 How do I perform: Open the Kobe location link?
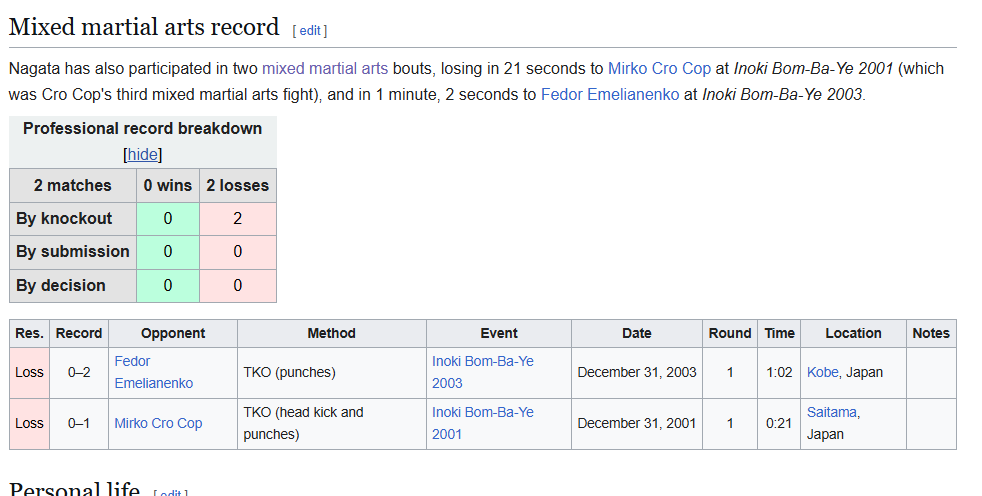pyautogui.click(x=822, y=372)
